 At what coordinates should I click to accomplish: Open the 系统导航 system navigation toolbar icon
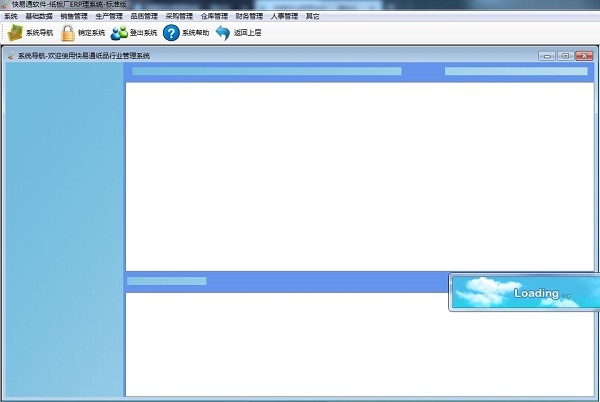16,33
